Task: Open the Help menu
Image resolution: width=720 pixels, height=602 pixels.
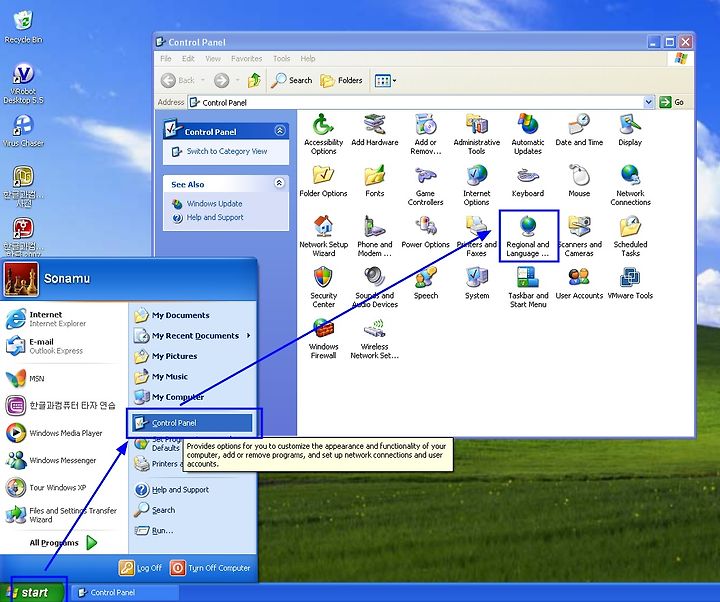Action: pos(308,59)
